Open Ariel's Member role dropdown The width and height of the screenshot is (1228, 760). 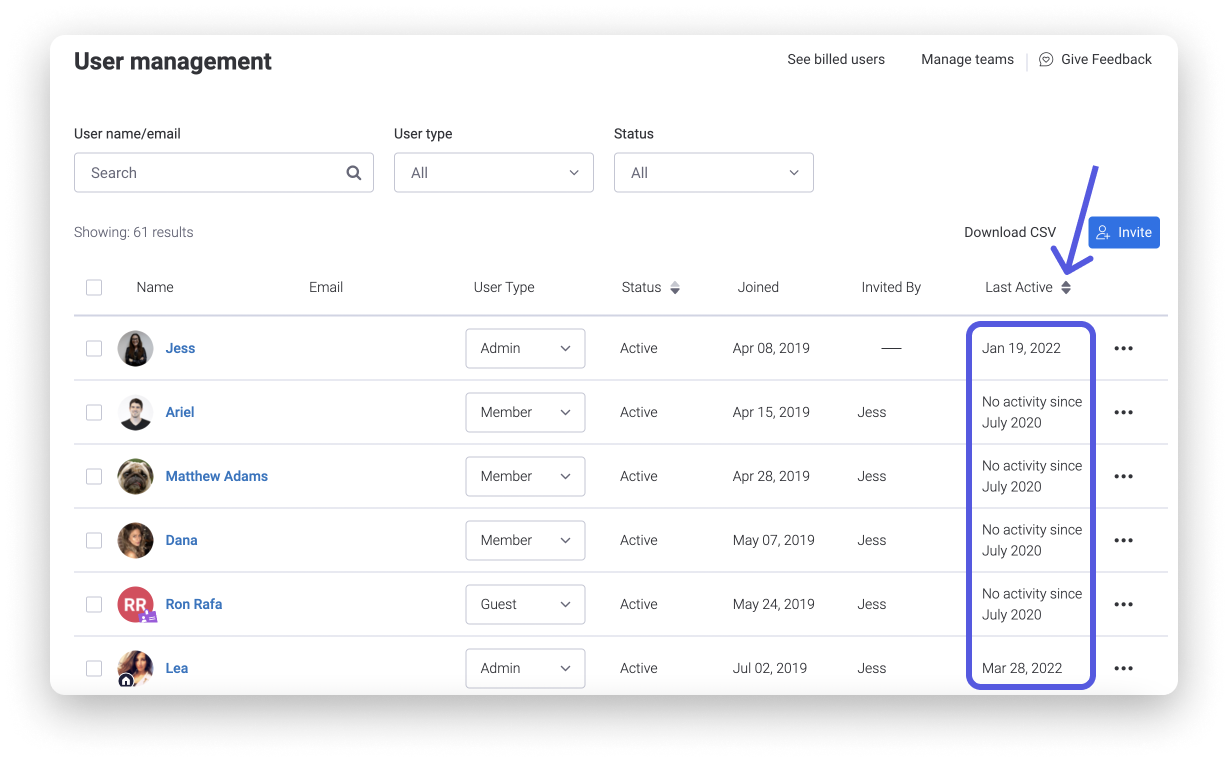tap(525, 412)
